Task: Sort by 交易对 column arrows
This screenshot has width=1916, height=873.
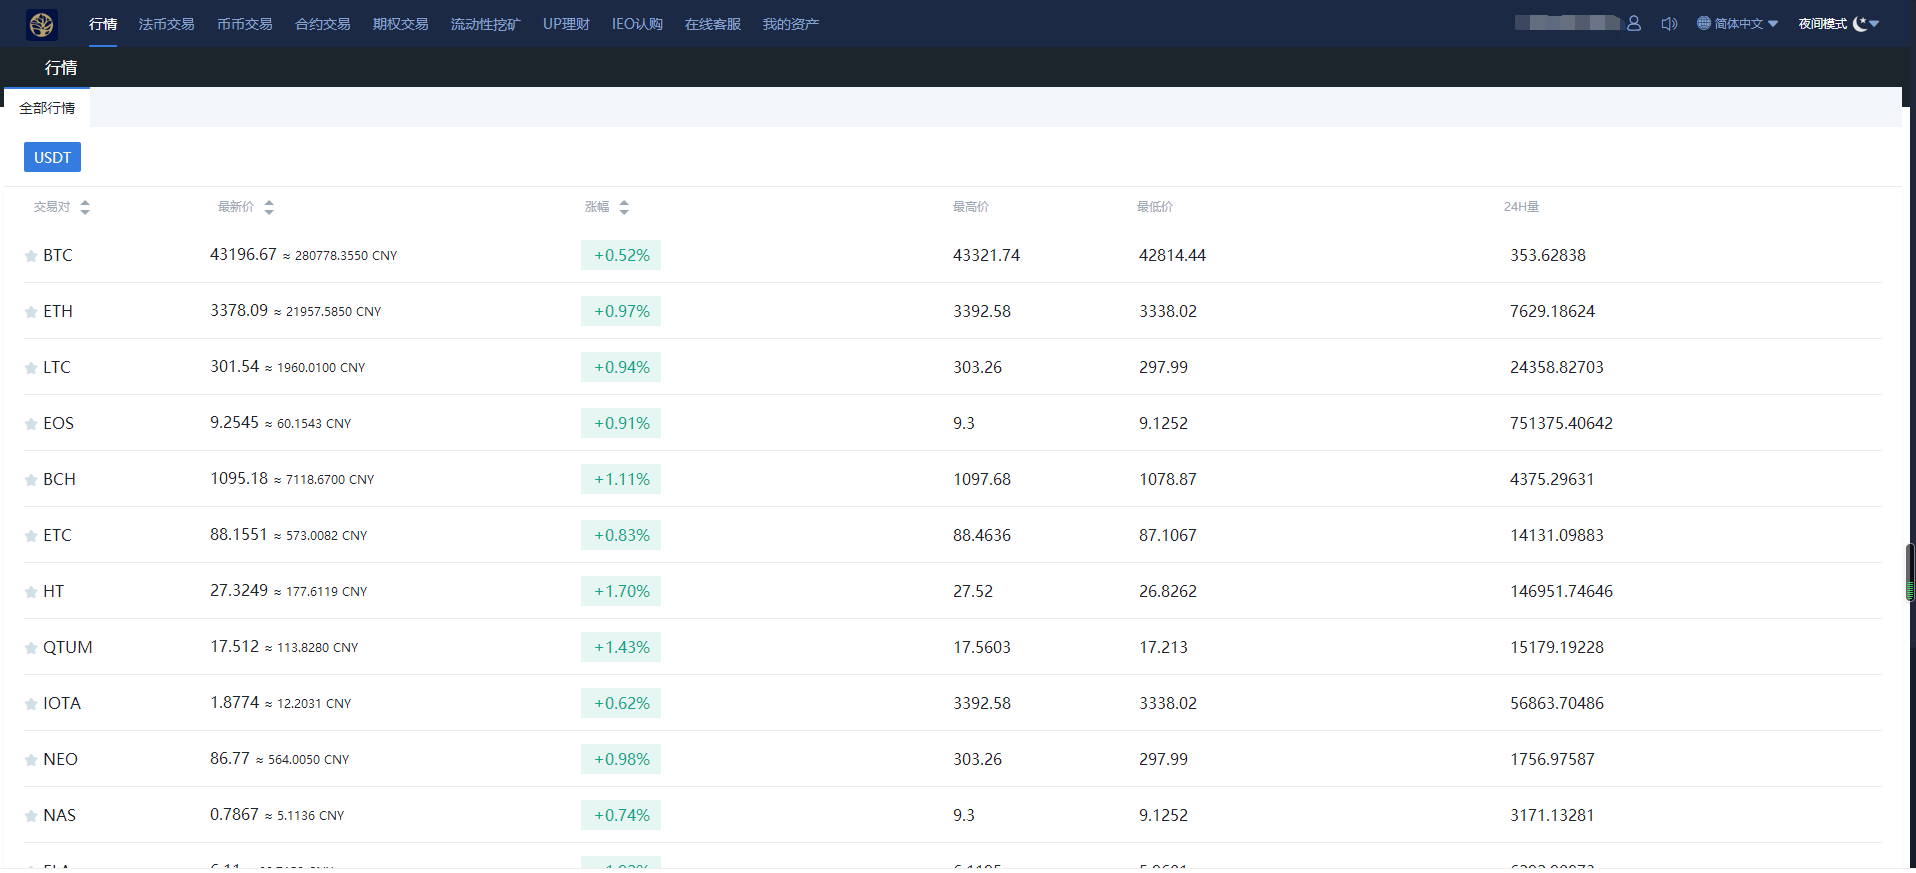Action: click(85, 207)
